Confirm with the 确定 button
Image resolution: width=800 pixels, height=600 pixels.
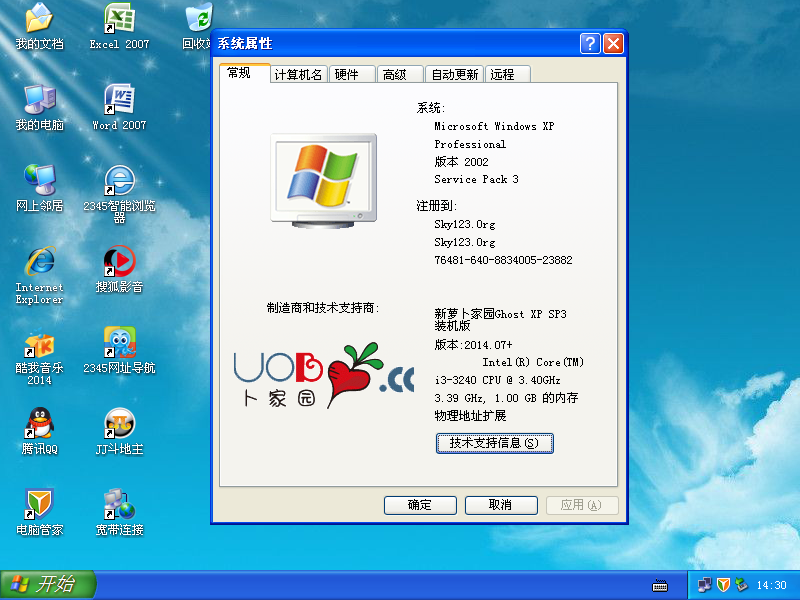click(420, 505)
